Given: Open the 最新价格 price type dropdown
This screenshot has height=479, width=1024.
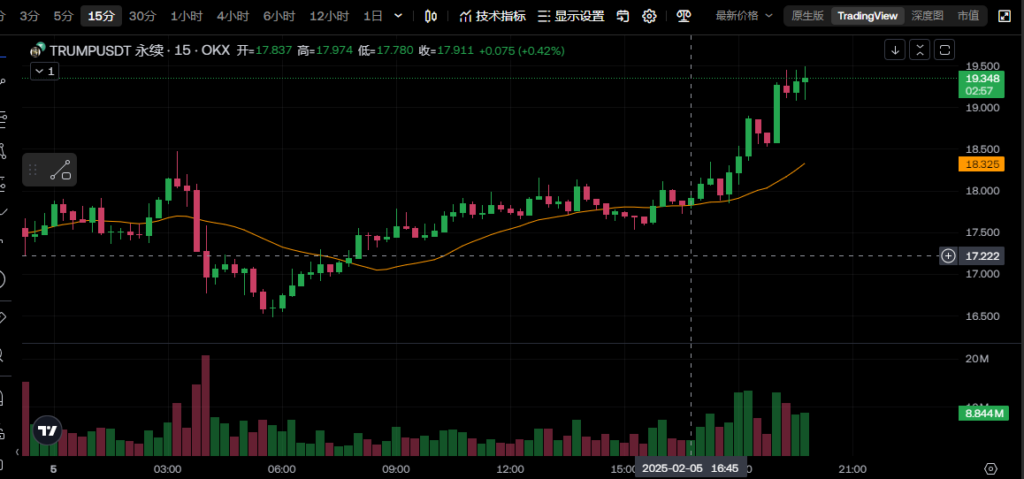Looking at the screenshot, I should 743,16.
